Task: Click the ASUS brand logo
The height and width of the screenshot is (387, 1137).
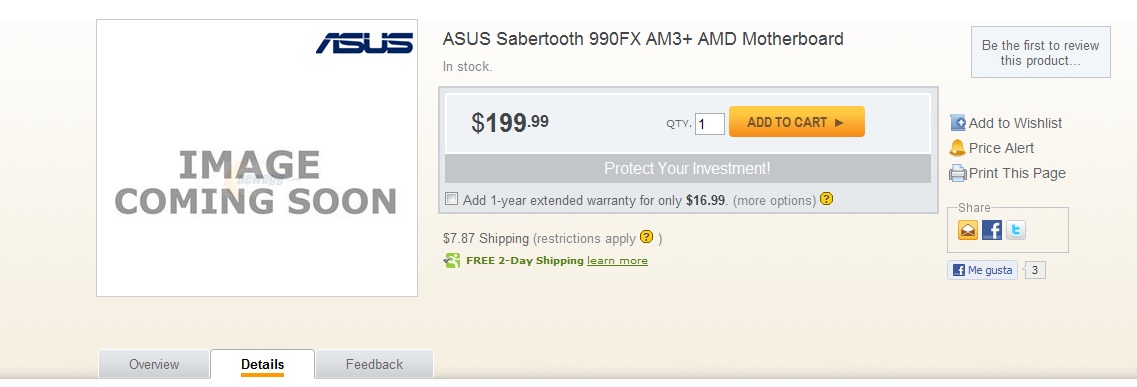Action: coord(365,43)
